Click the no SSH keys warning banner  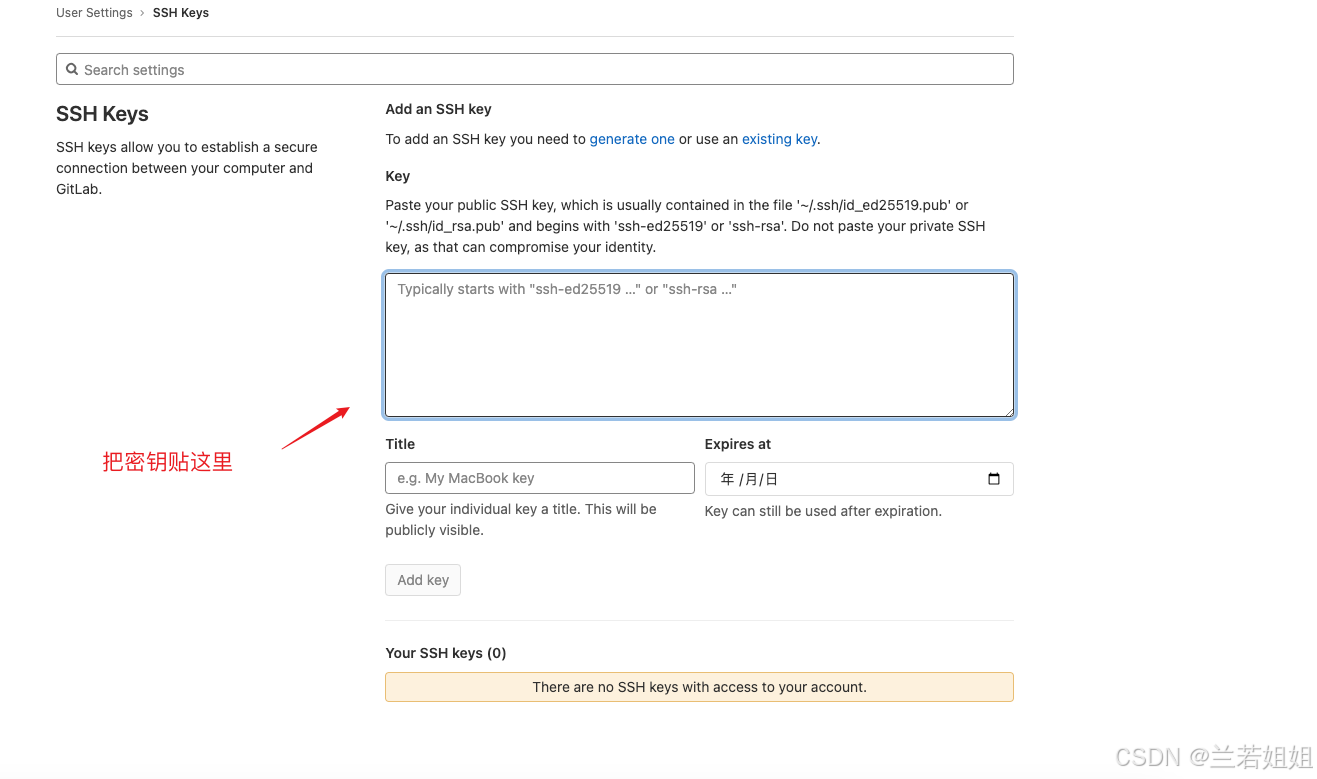coord(698,687)
